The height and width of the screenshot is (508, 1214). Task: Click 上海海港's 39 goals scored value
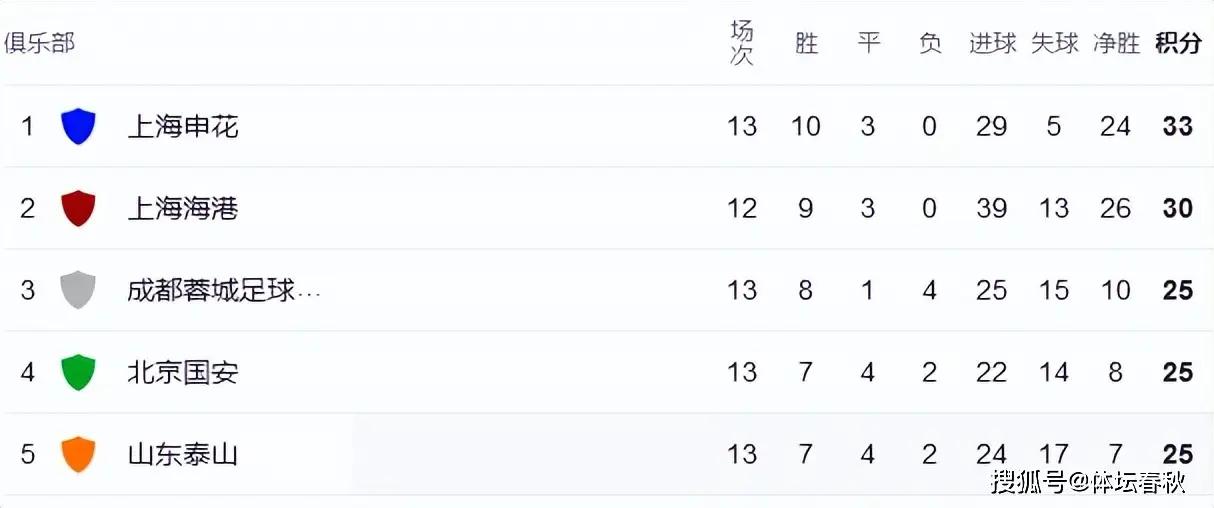coord(992,209)
